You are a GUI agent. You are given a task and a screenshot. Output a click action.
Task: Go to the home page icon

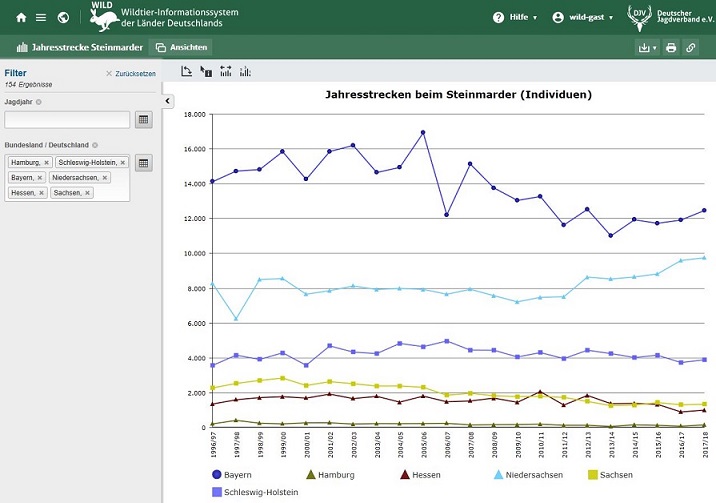(x=21, y=18)
